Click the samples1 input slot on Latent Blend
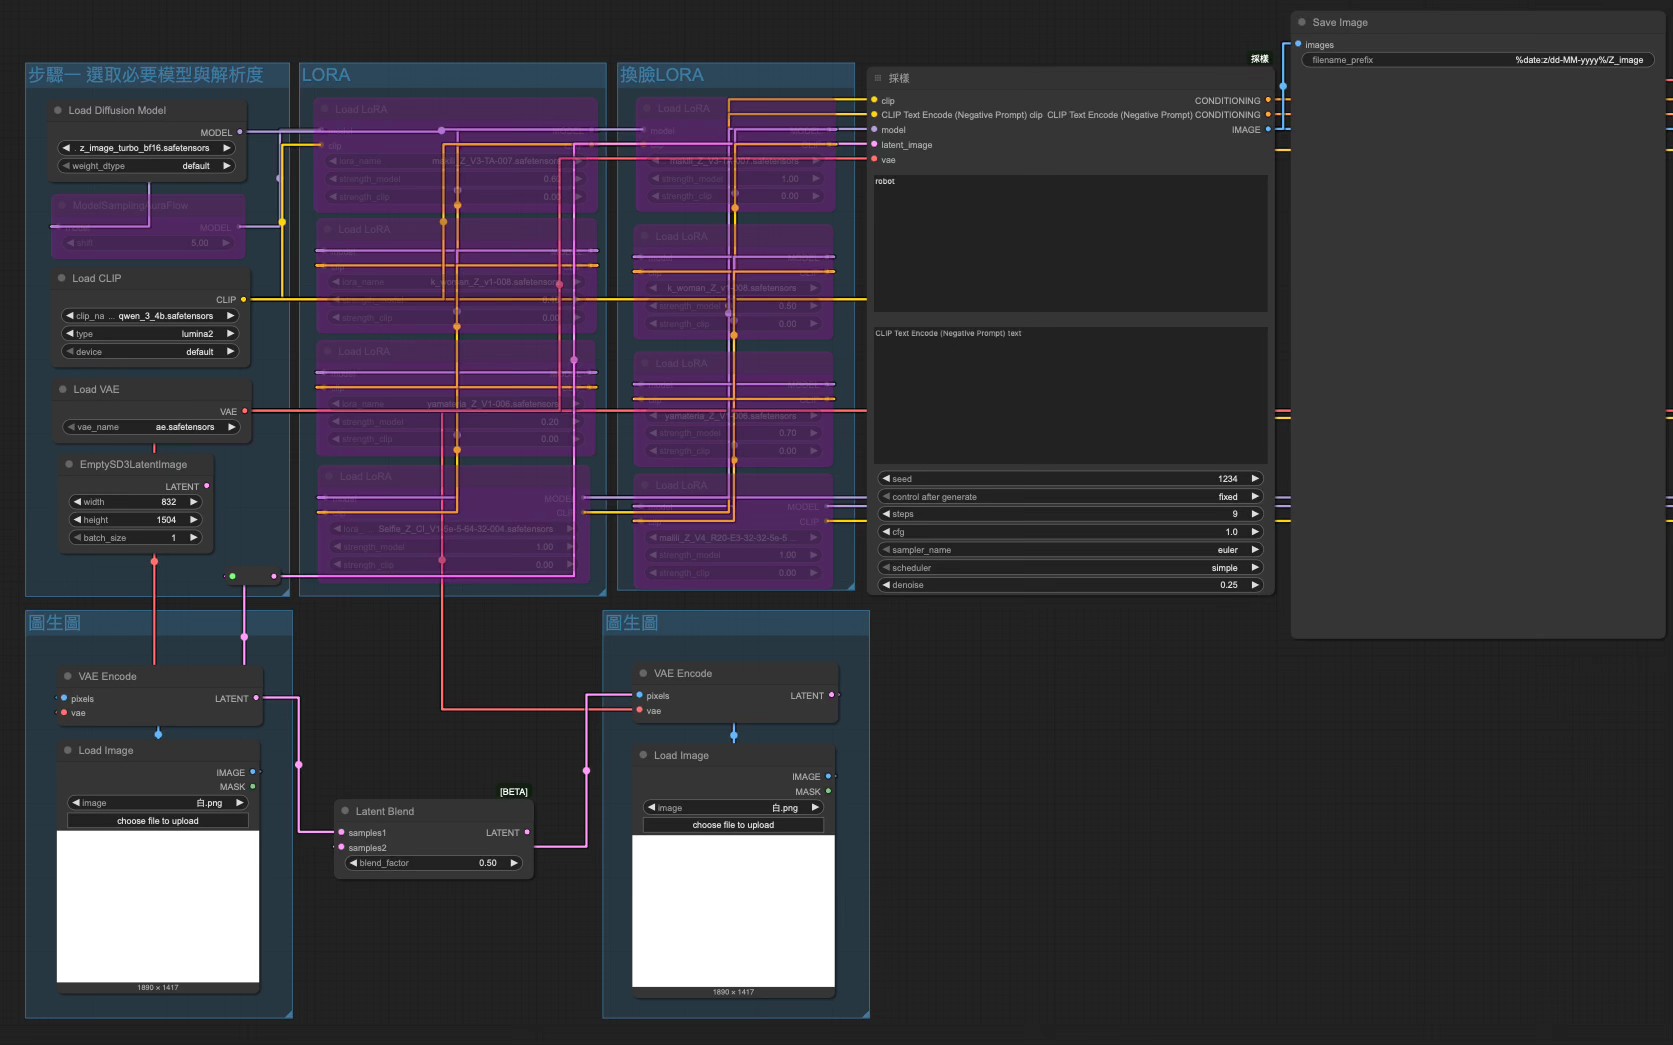The width and height of the screenshot is (1673, 1045). pos(341,833)
